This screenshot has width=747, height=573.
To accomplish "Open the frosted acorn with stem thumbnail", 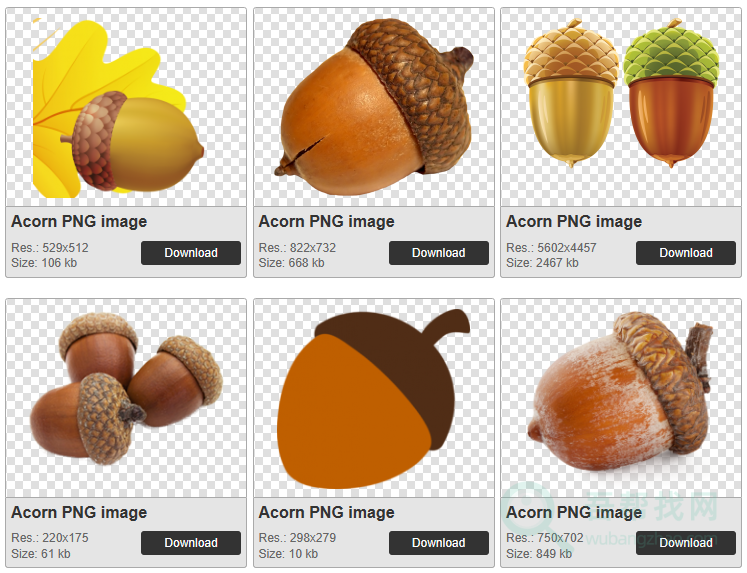I will point(620,398).
